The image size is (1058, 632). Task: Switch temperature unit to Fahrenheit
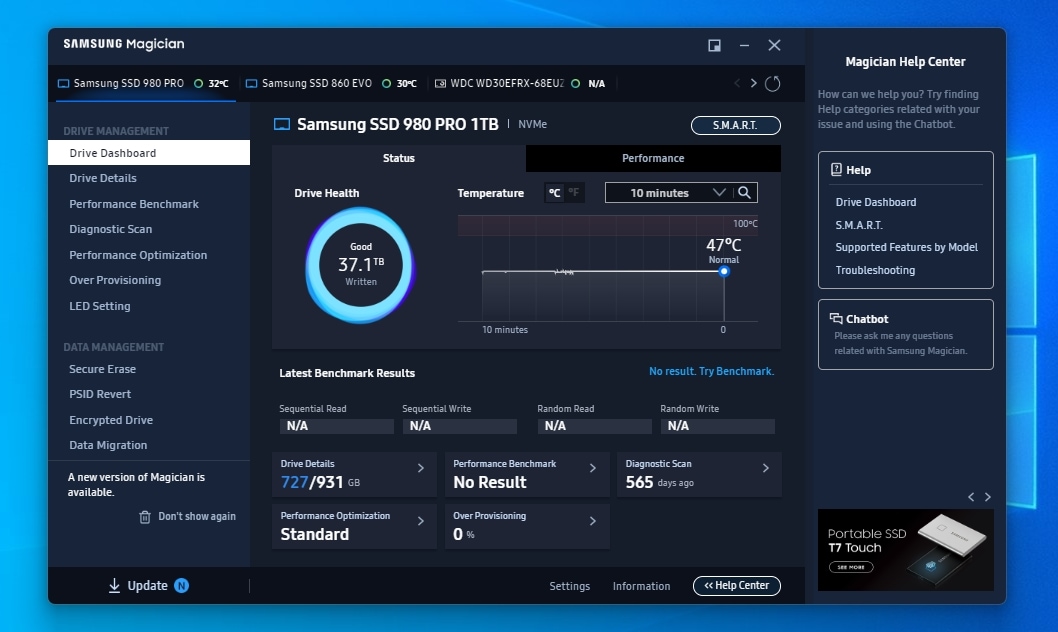click(574, 193)
